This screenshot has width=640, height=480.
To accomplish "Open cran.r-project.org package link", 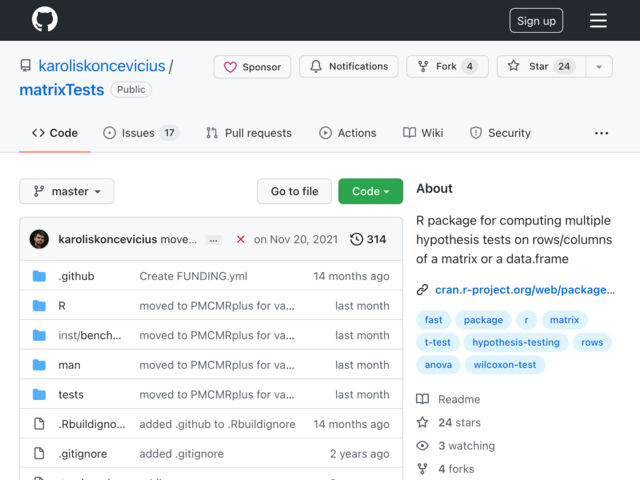I will (525, 290).
